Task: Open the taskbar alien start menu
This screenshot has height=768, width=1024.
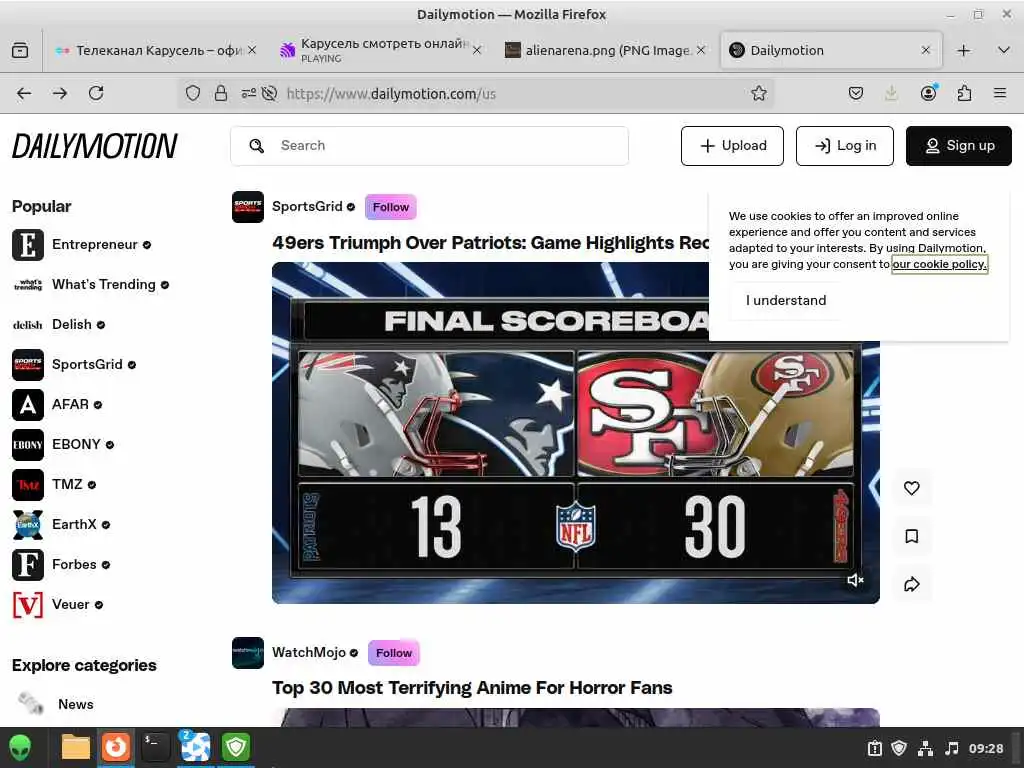Action: (20, 747)
